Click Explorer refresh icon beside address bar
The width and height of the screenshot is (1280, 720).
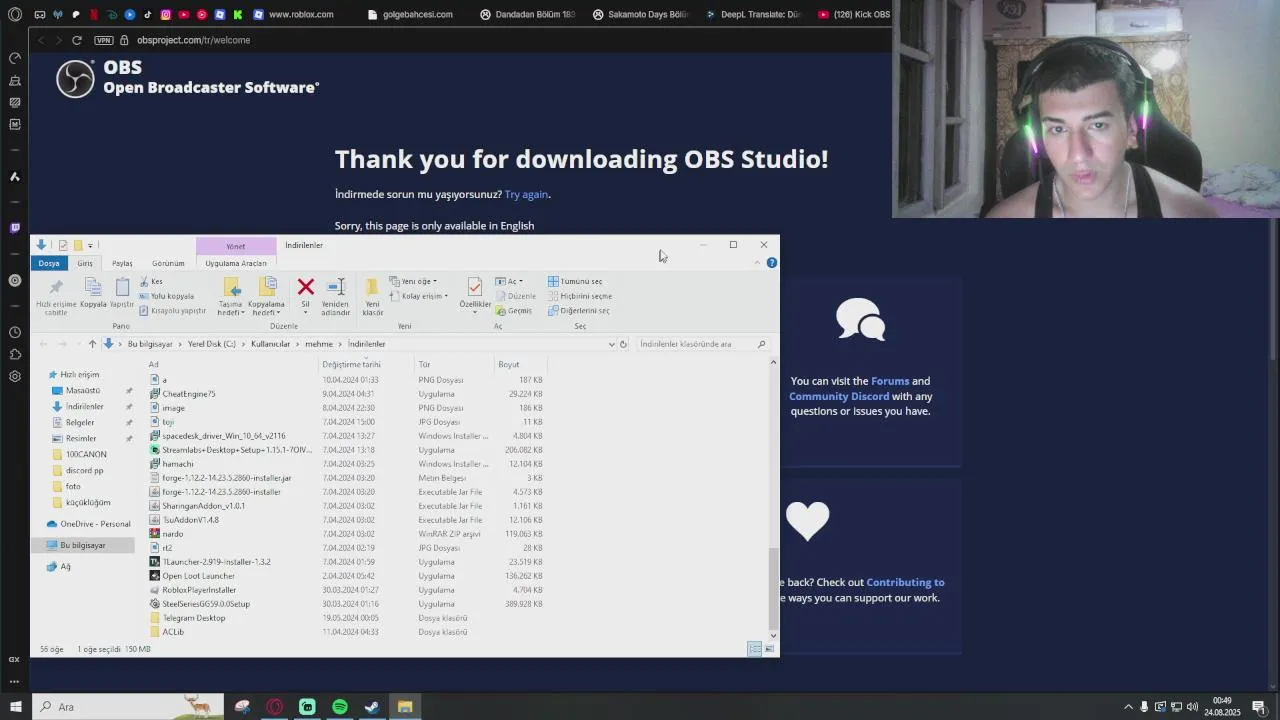(623, 344)
